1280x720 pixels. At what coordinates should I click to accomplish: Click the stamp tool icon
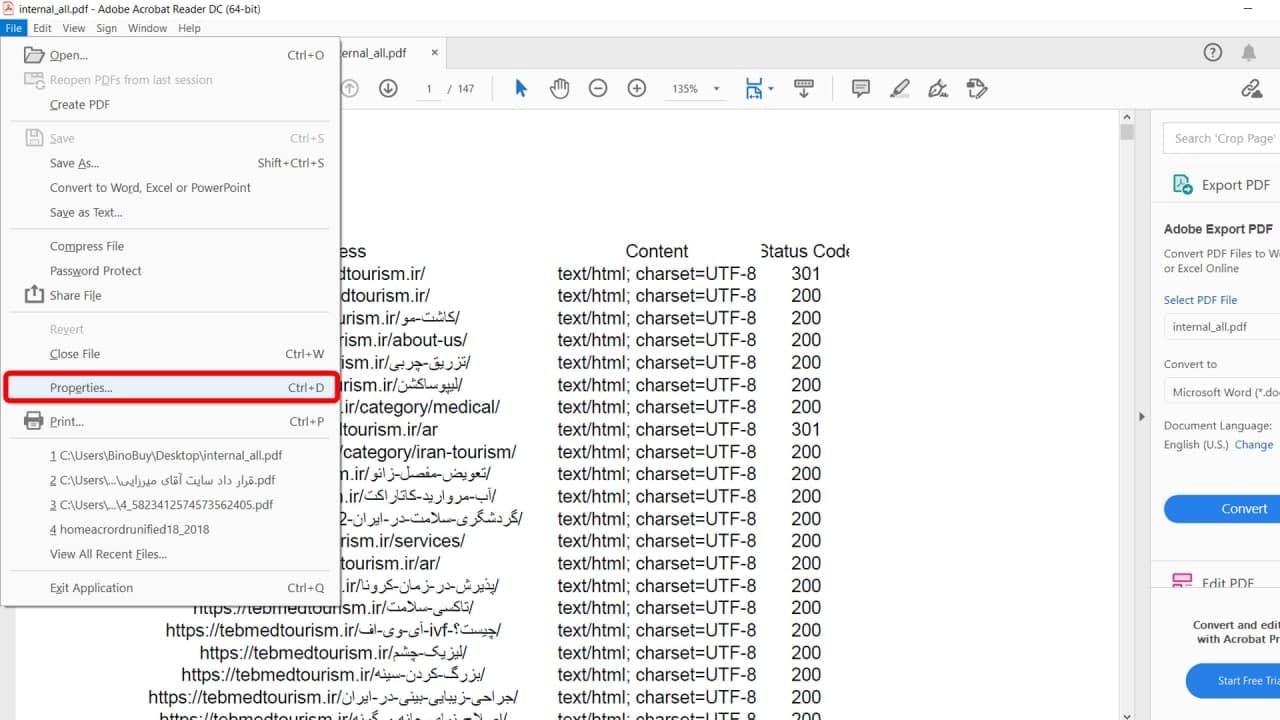977,88
